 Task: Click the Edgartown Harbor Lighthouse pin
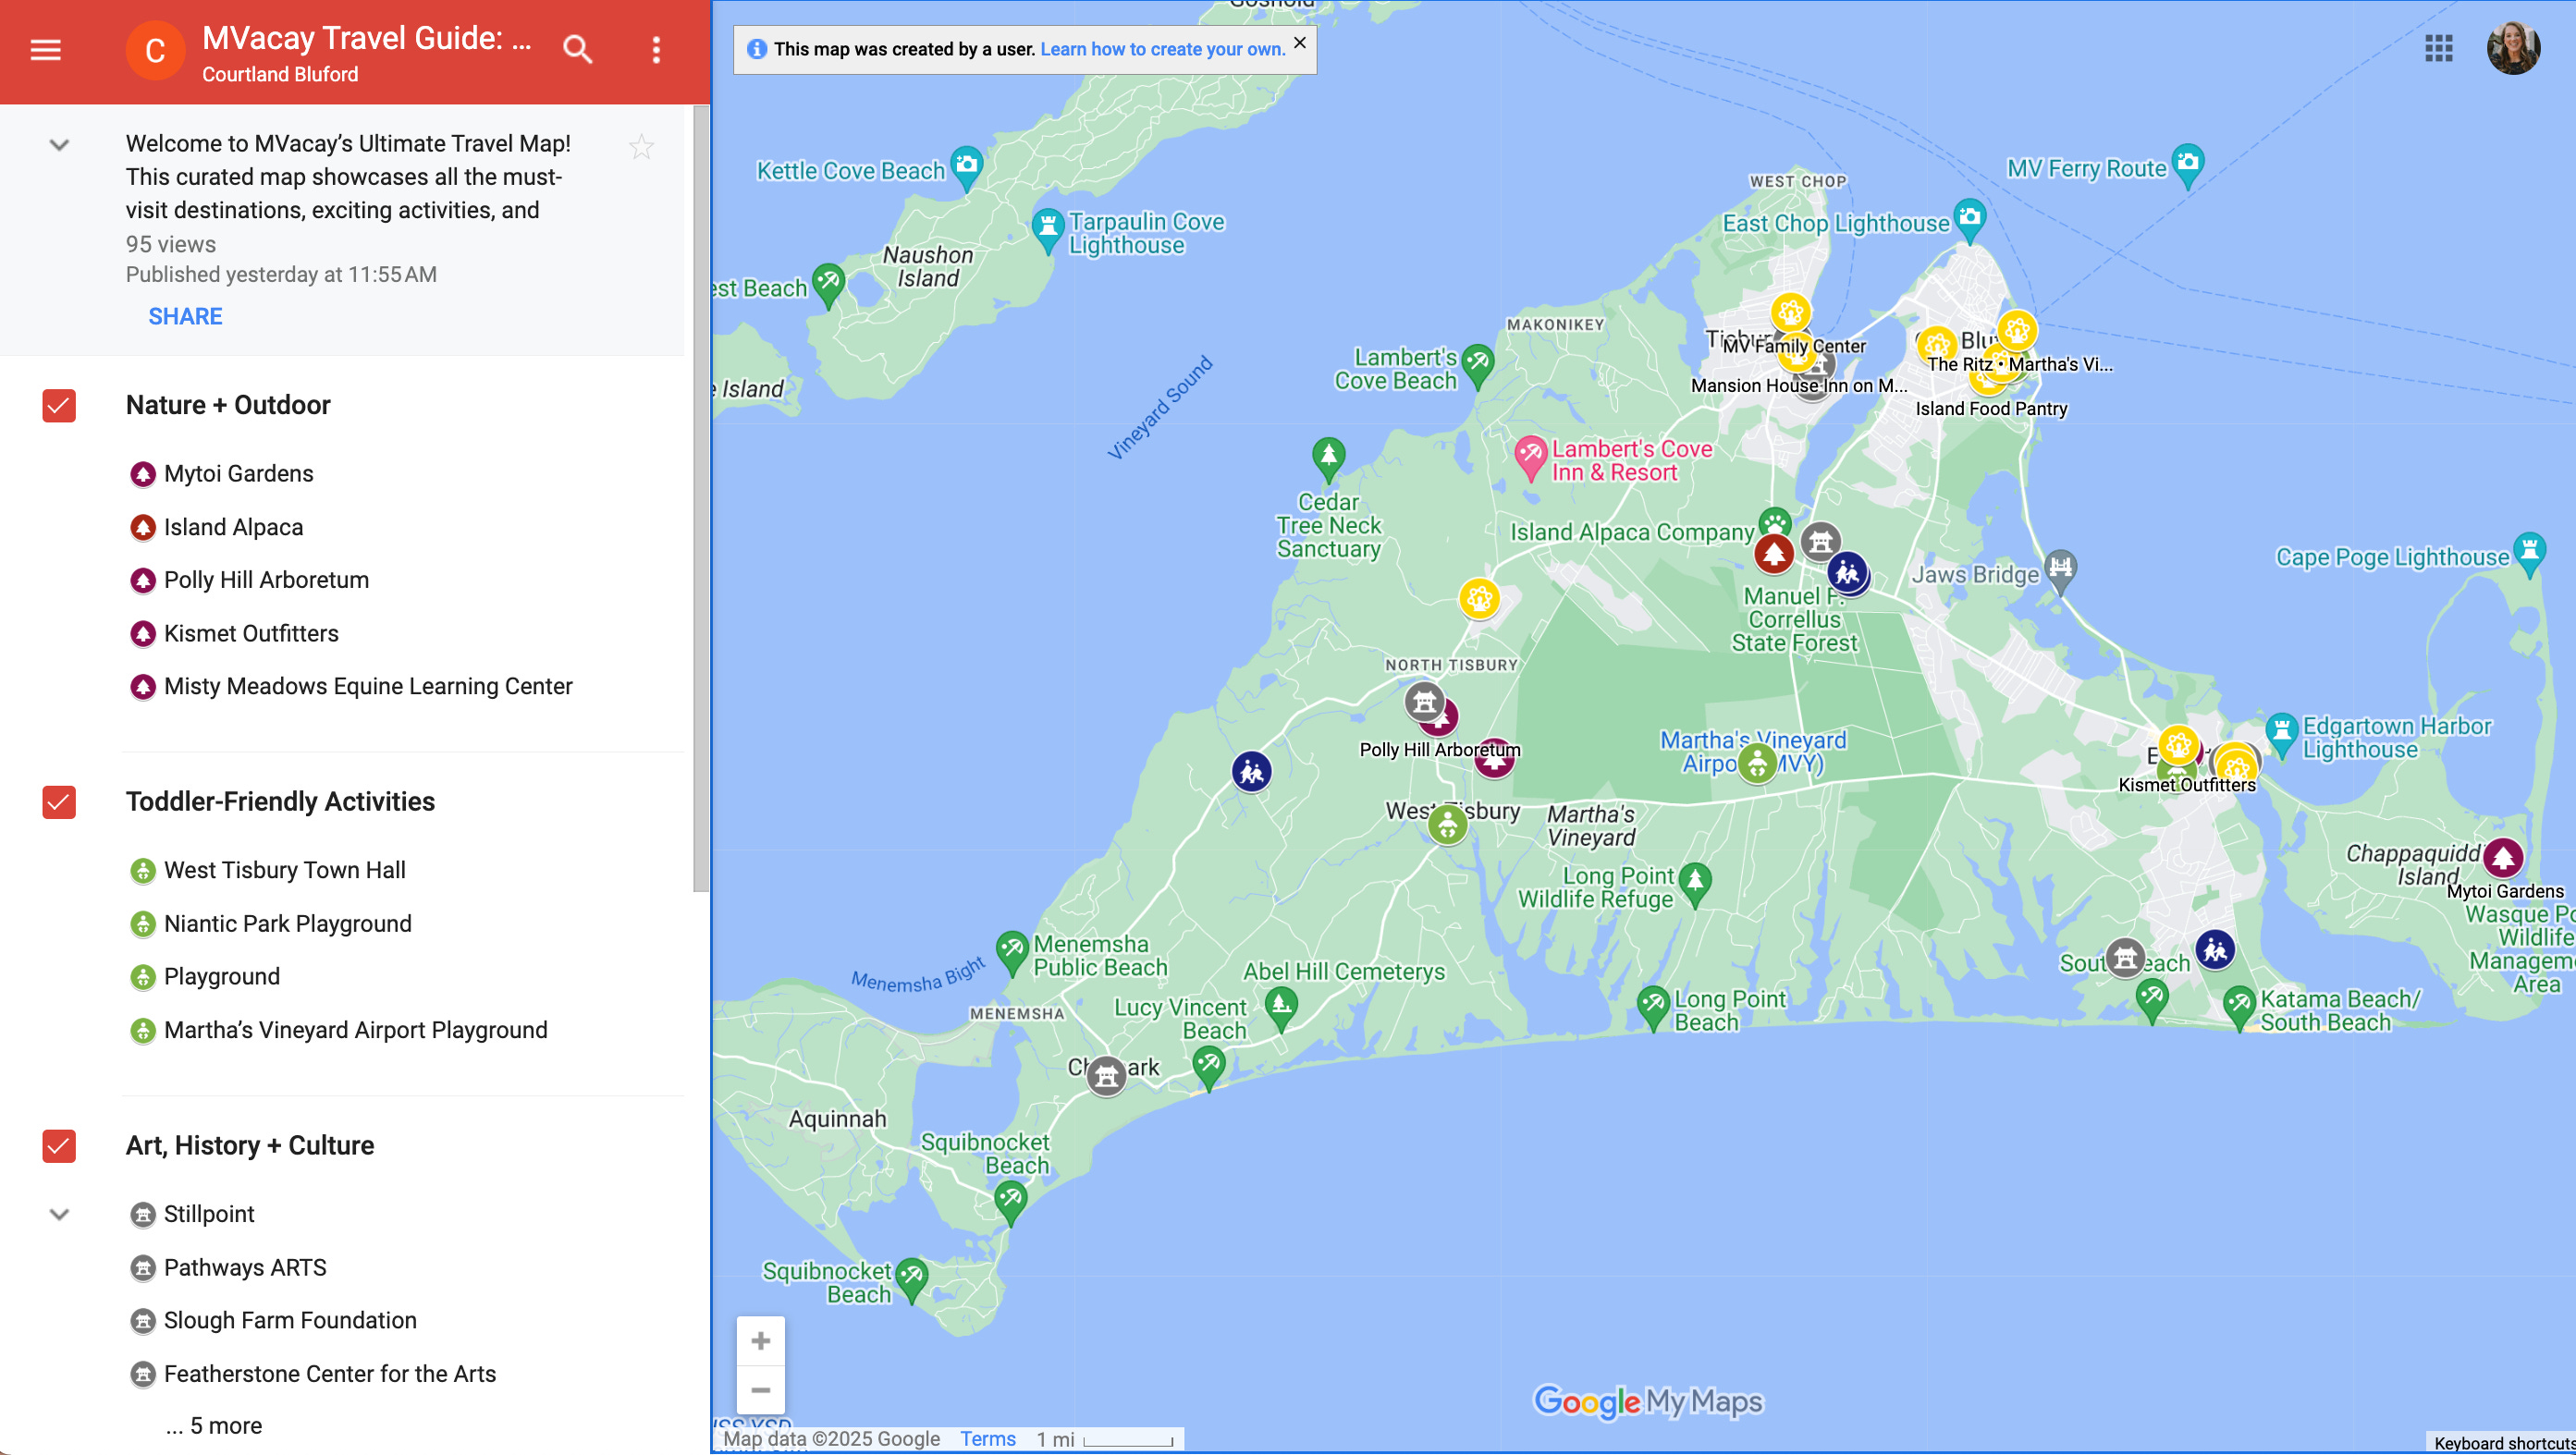(2281, 732)
